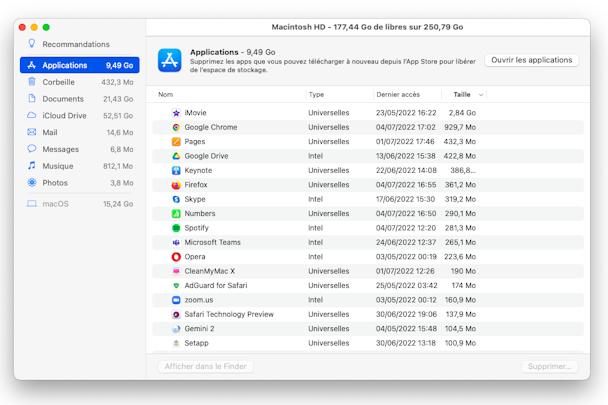Click the Corbeille trash icon in sidebar
Viewport: 608px width, 405px height.
click(x=32, y=81)
